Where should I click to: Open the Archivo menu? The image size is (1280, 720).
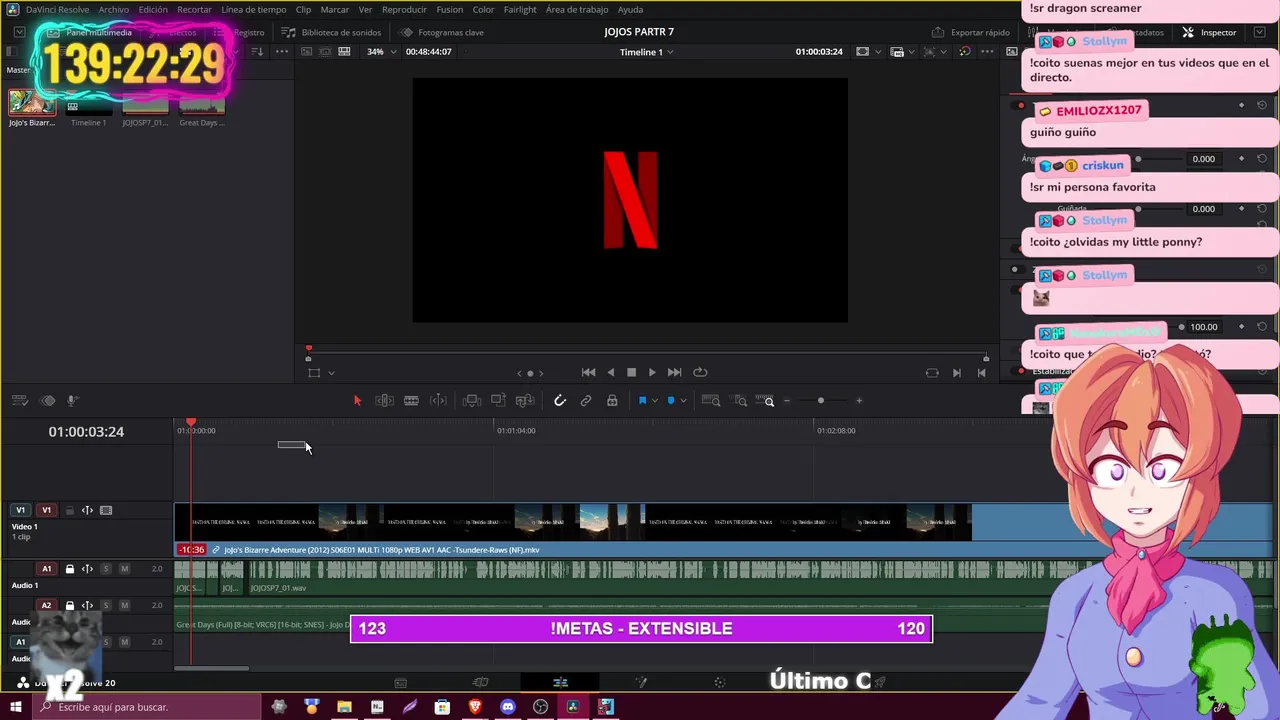pyautogui.click(x=113, y=9)
